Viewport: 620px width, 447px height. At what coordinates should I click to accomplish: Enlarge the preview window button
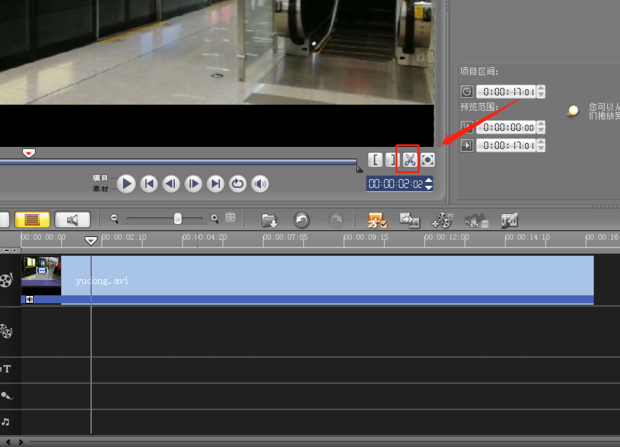427,160
